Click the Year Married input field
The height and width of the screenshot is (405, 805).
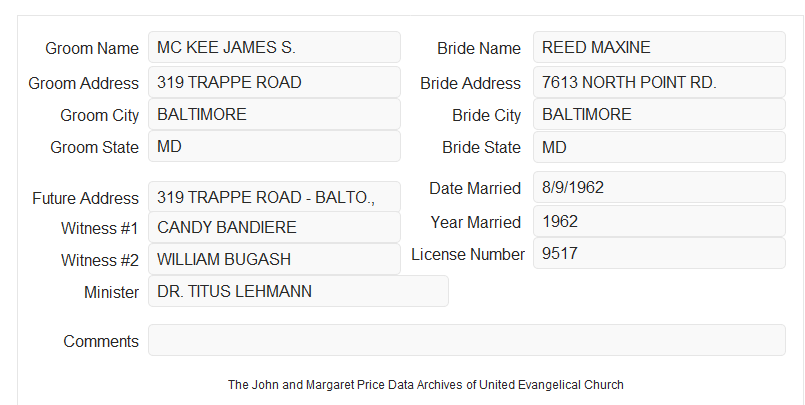[659, 221]
